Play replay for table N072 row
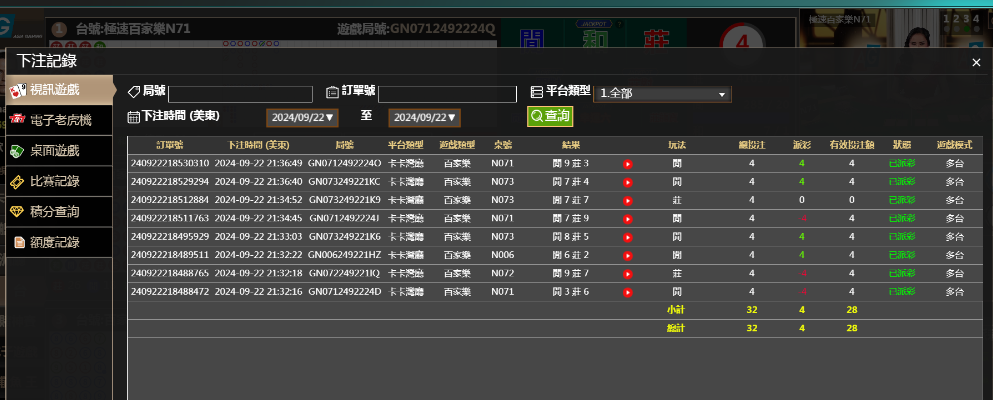The width and height of the screenshot is (993, 400). click(x=627, y=273)
